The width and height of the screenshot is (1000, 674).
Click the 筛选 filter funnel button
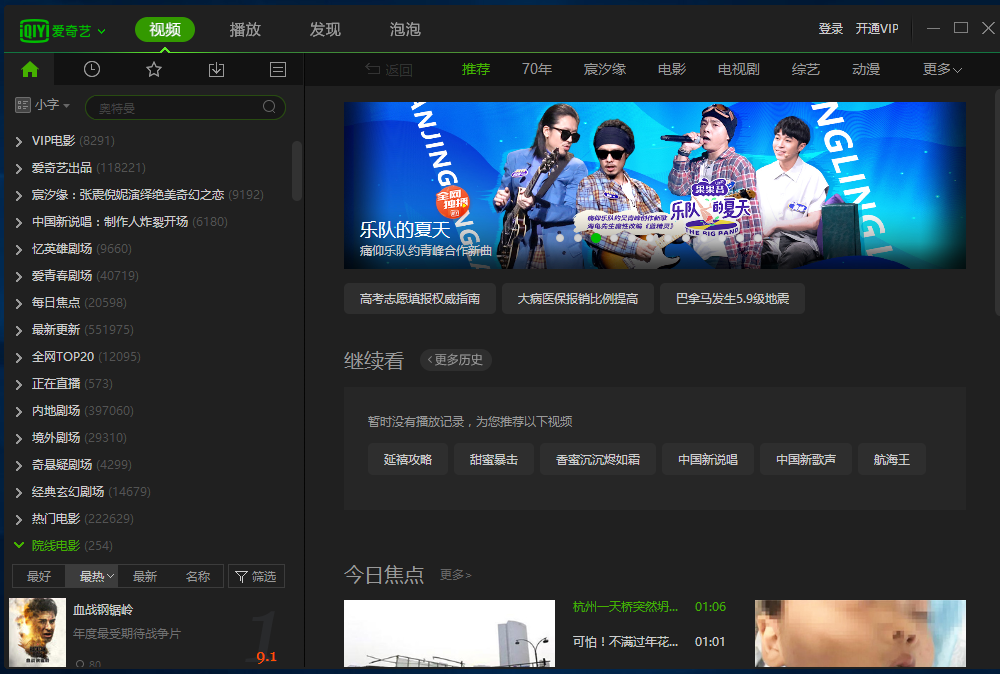(256, 576)
